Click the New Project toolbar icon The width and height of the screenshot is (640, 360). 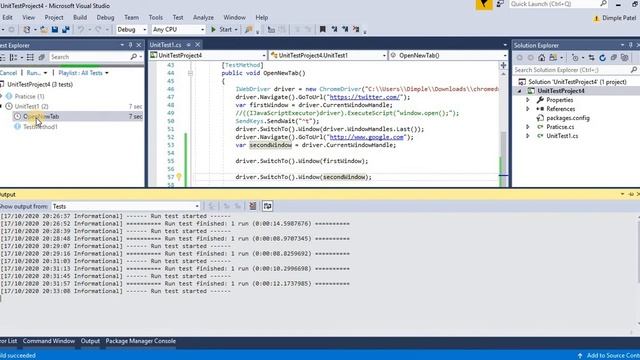coord(27,29)
